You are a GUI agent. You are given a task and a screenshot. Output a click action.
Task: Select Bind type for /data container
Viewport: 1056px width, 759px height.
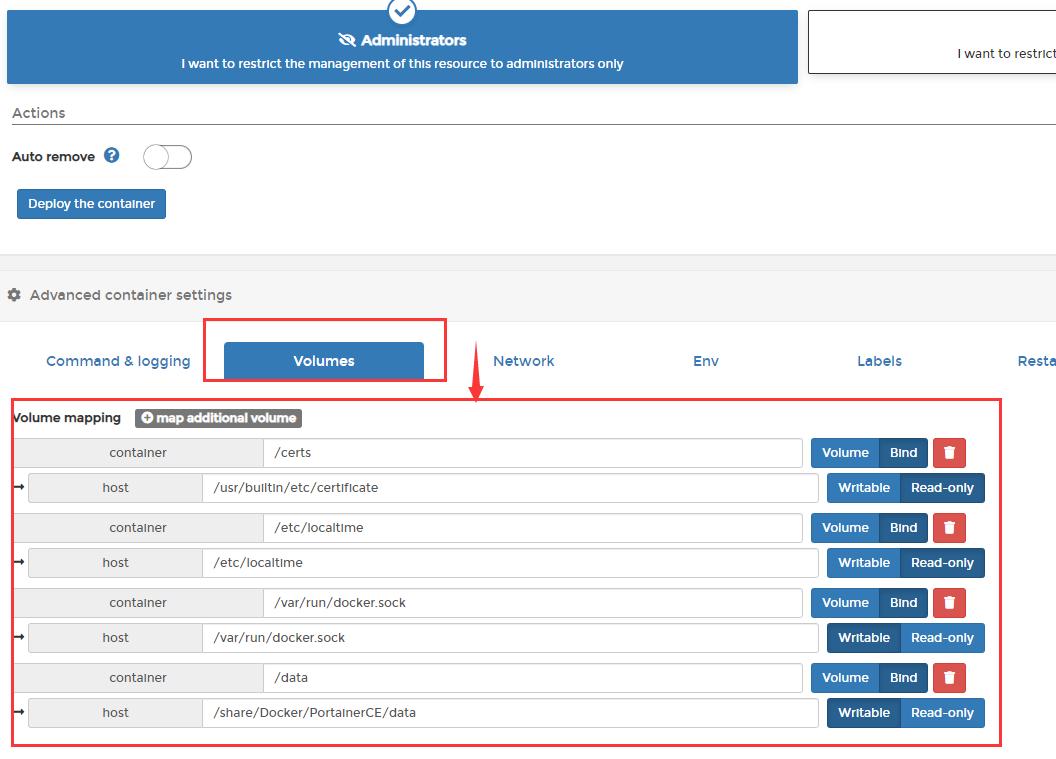[903, 678]
